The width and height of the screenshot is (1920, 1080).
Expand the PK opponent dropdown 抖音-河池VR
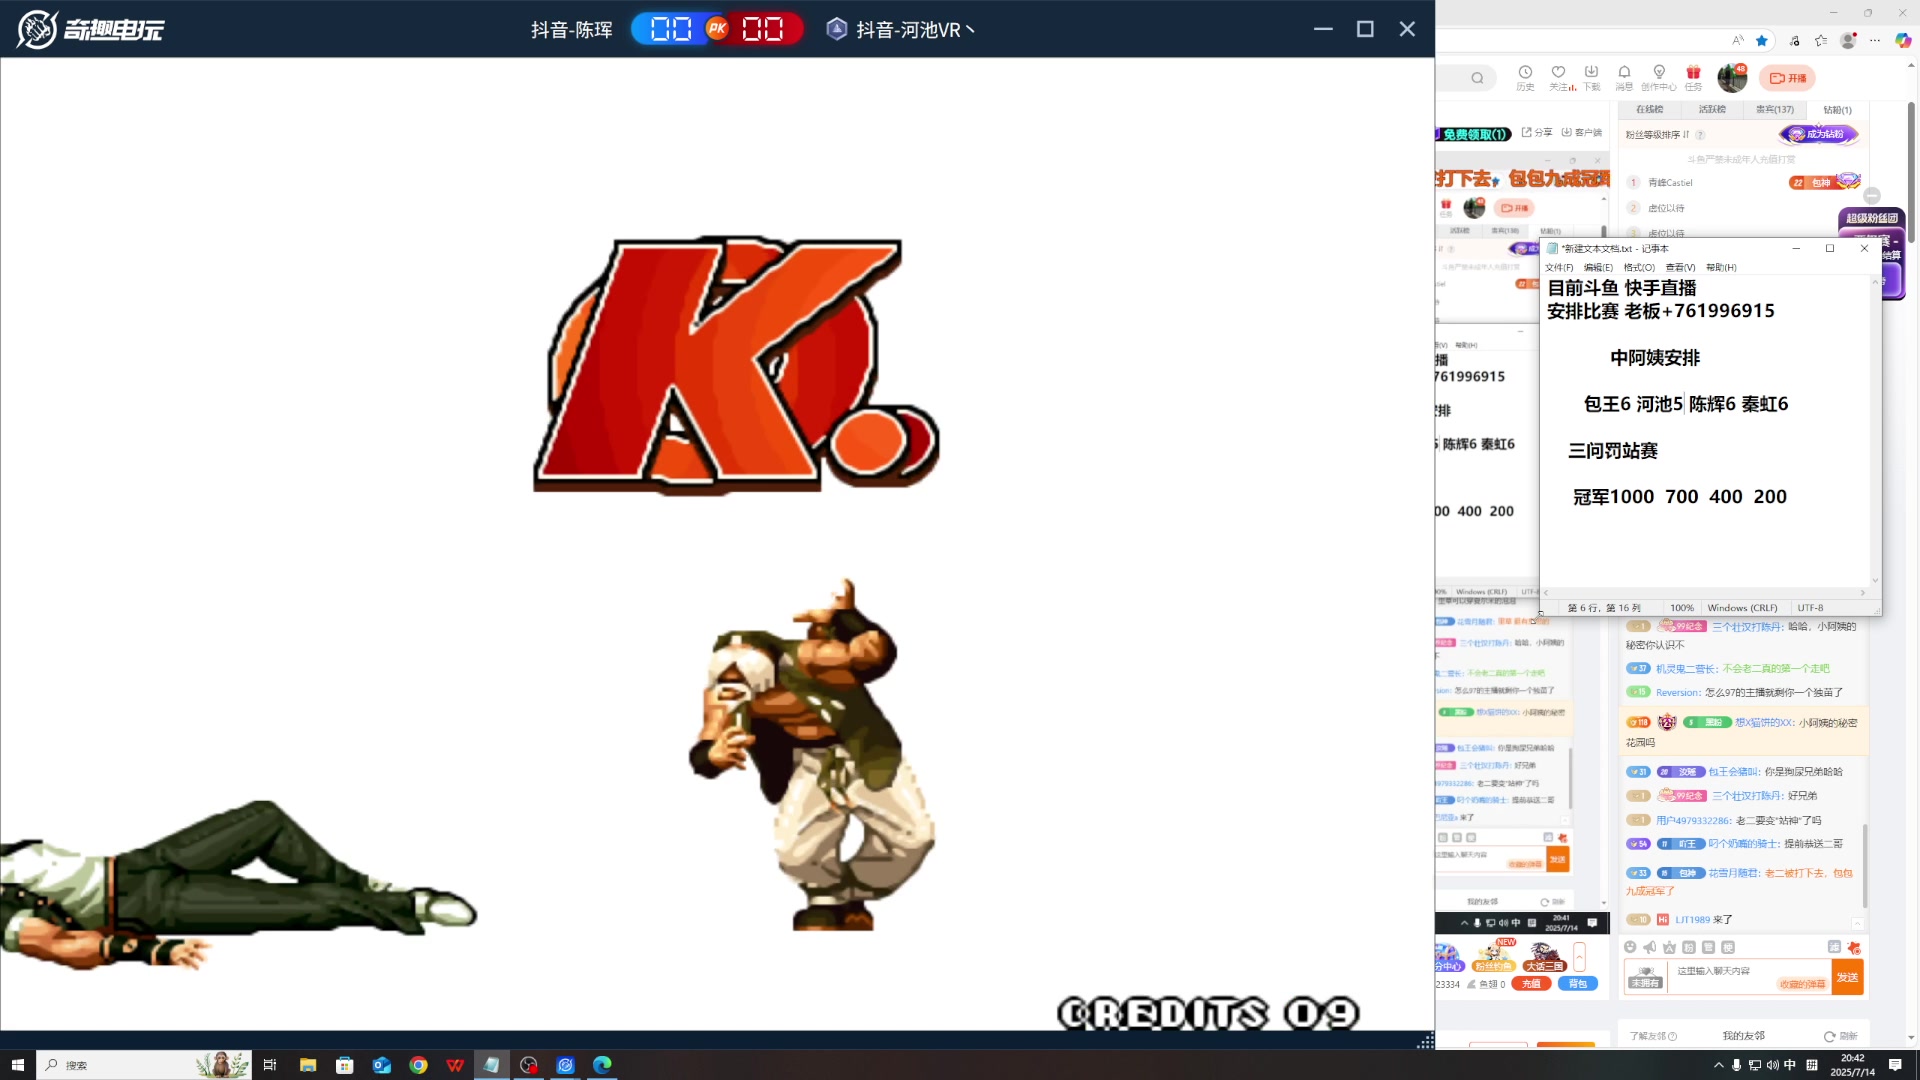click(x=900, y=29)
